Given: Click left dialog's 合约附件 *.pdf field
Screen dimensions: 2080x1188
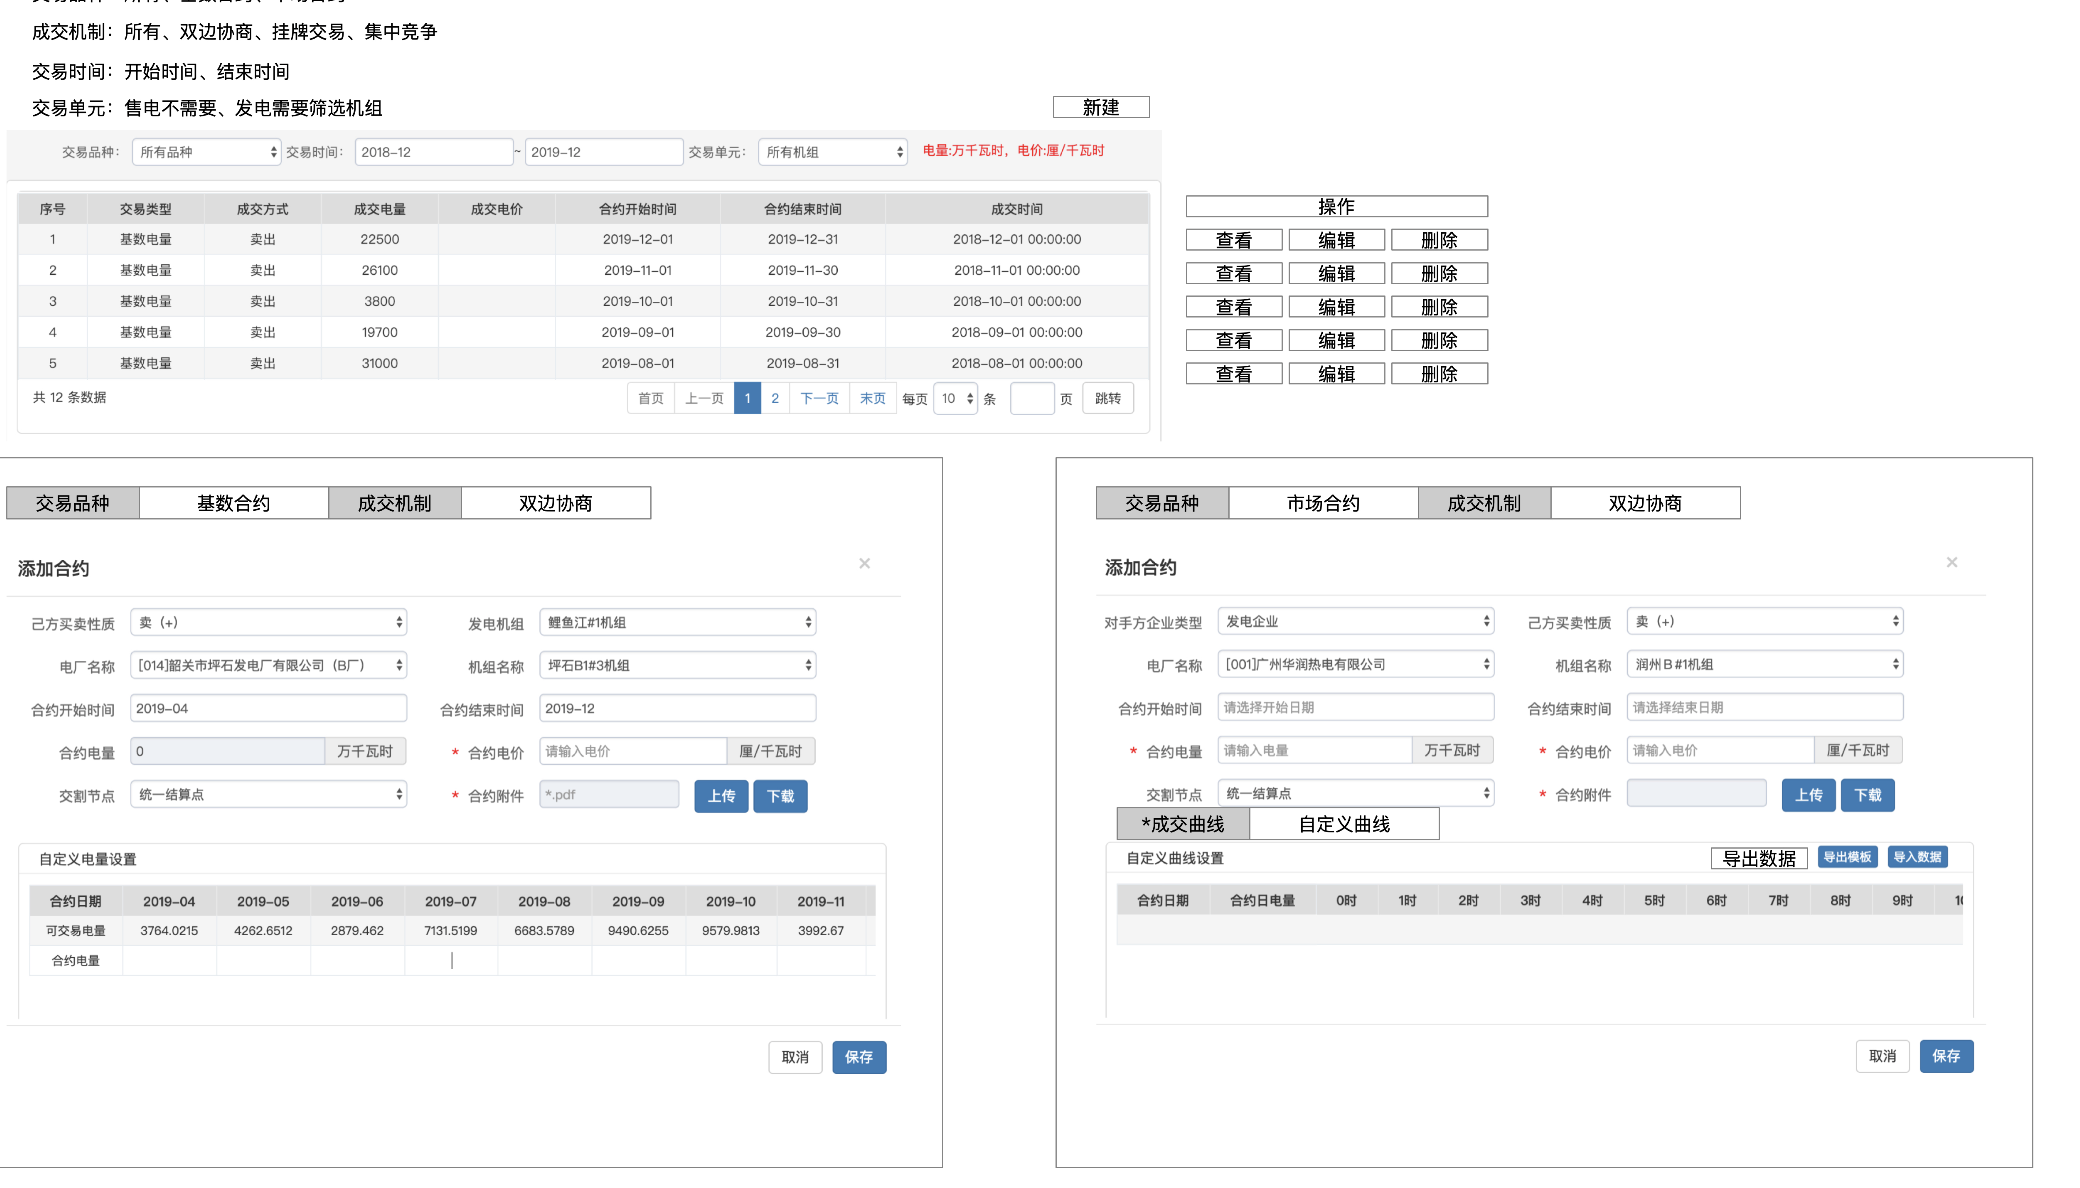Looking at the screenshot, I should (609, 794).
